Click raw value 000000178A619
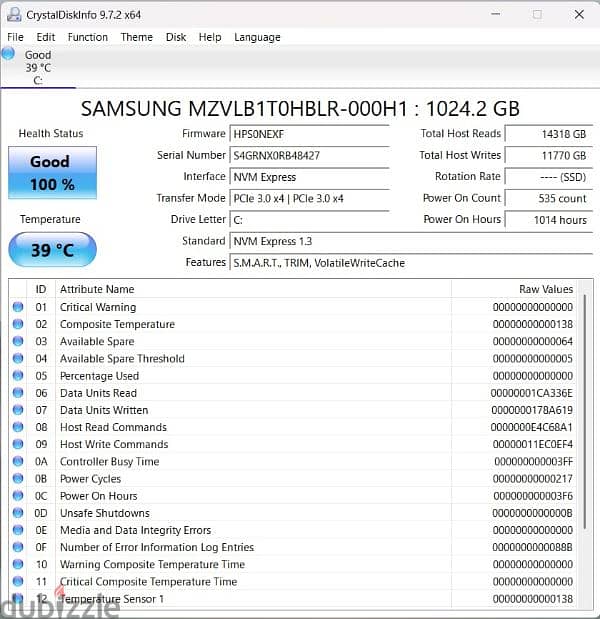Screen dimensions: 600x619 pyautogui.click(x=532, y=410)
